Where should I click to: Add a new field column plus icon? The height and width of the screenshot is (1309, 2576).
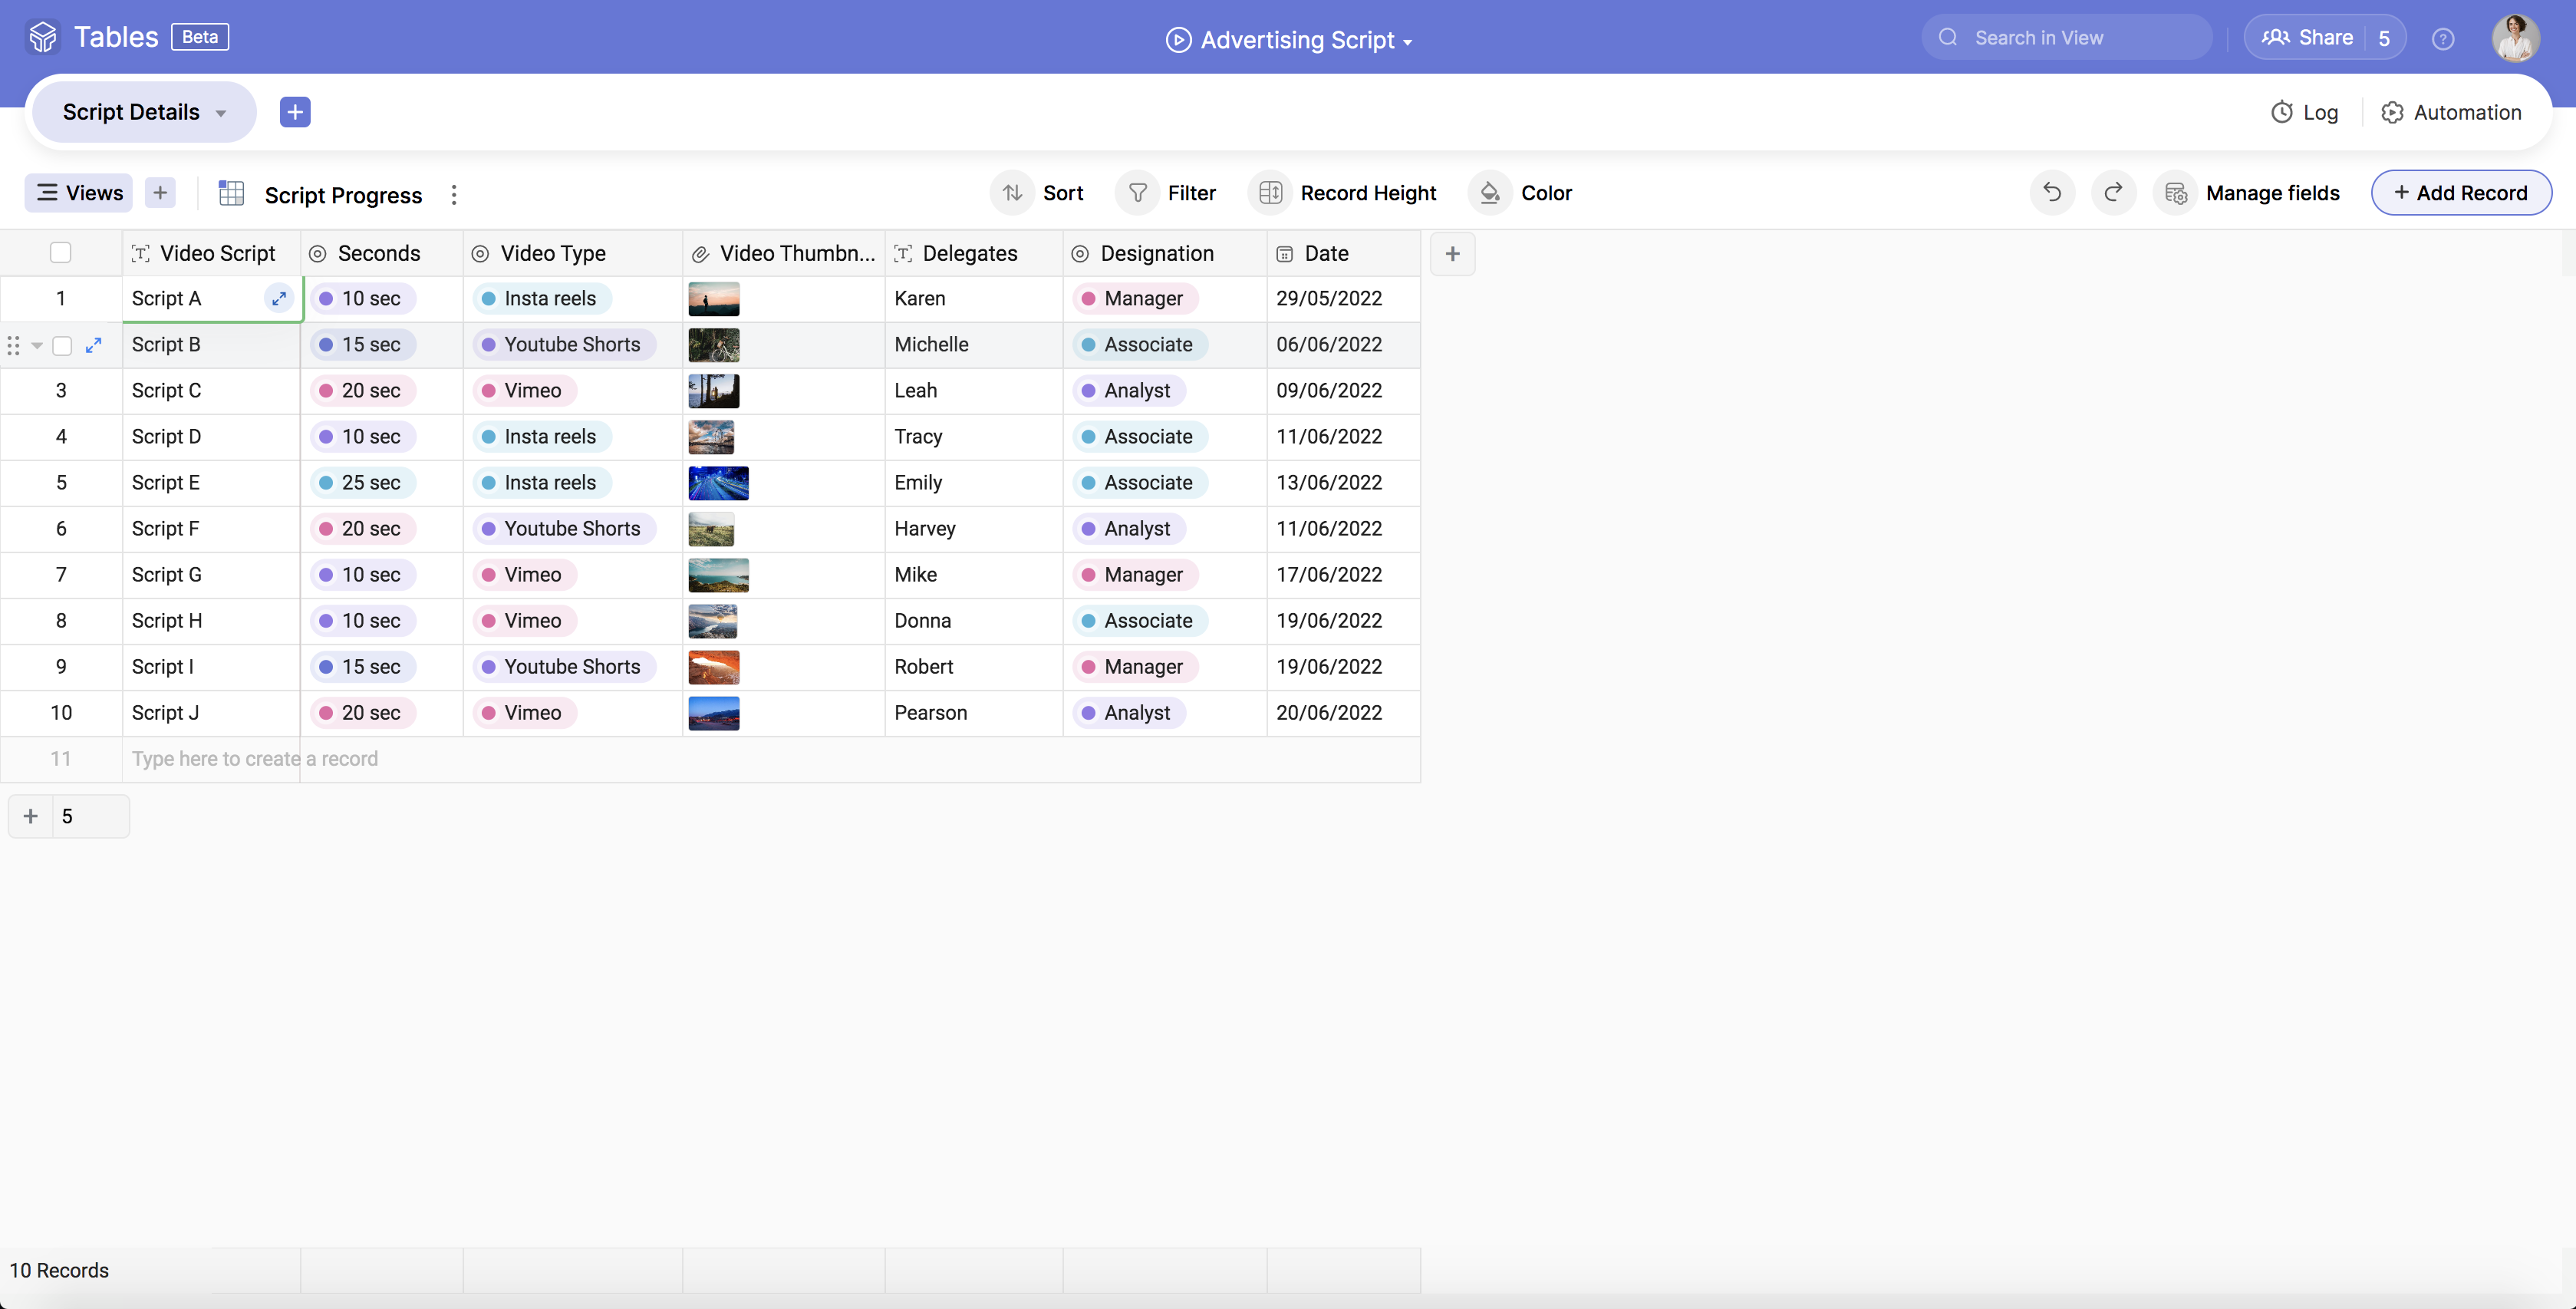1452,254
